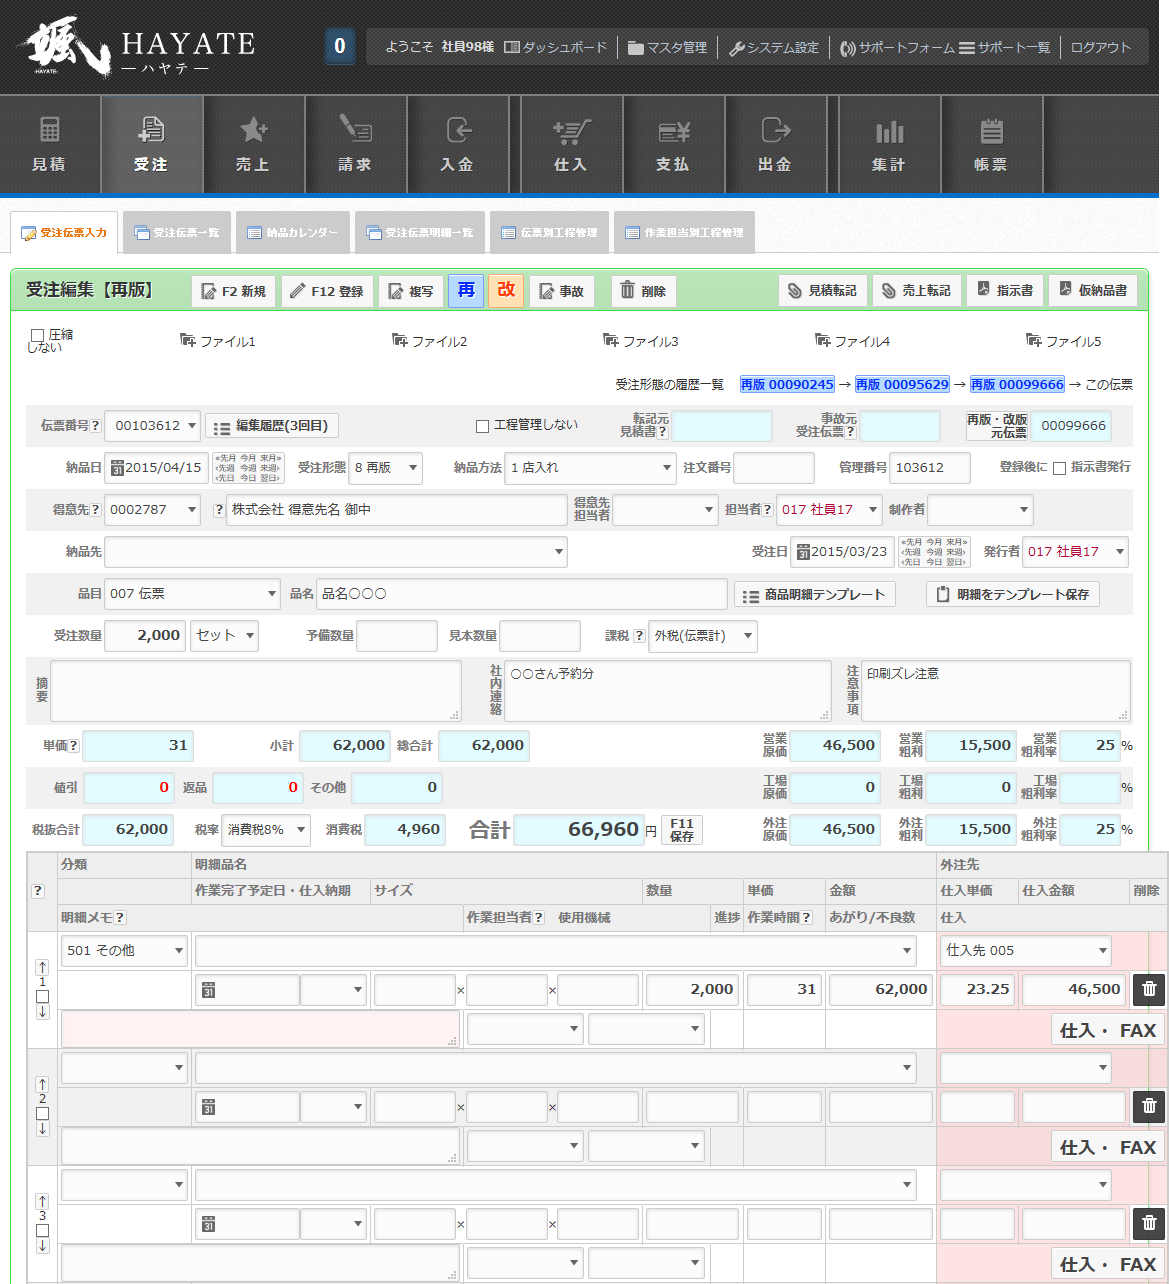
Task: Click the 注意事項 text area
Action: 996,690
